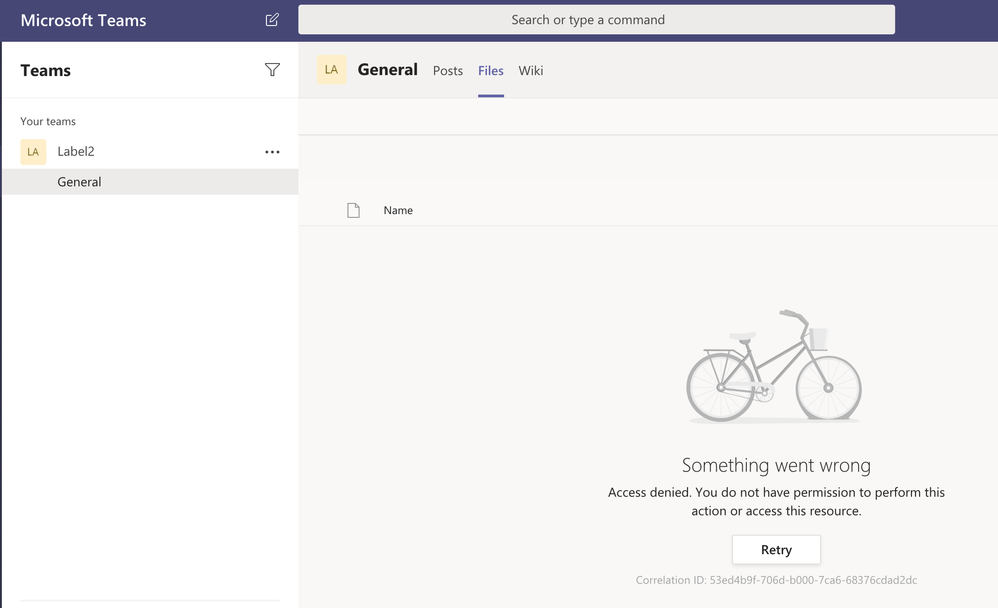Click the file type column icon
This screenshot has width=998, height=608.
[353, 210]
